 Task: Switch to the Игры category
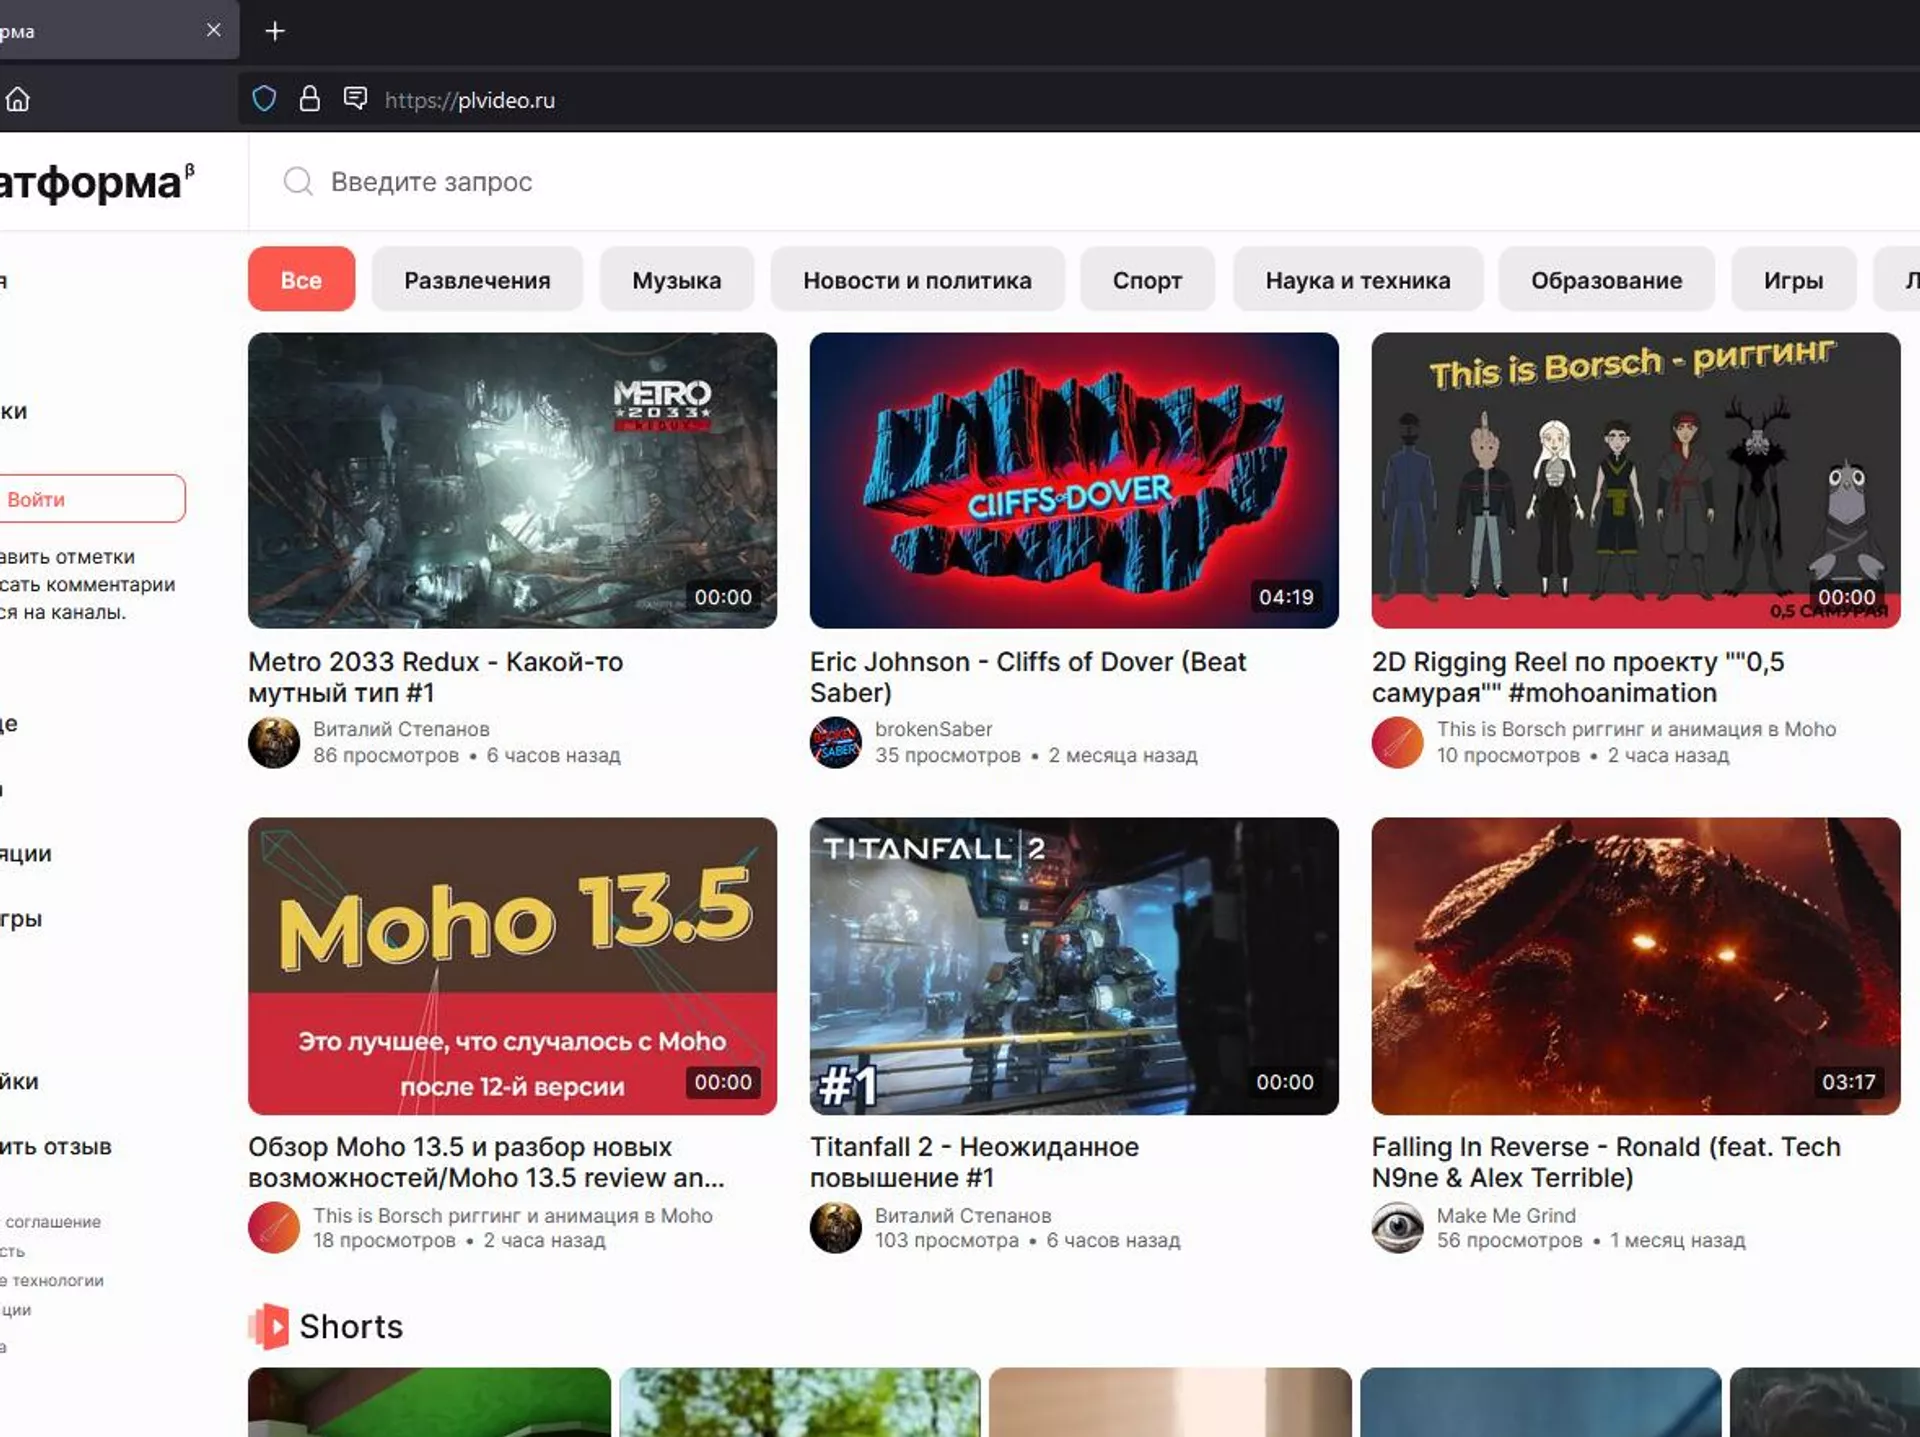pos(1793,280)
